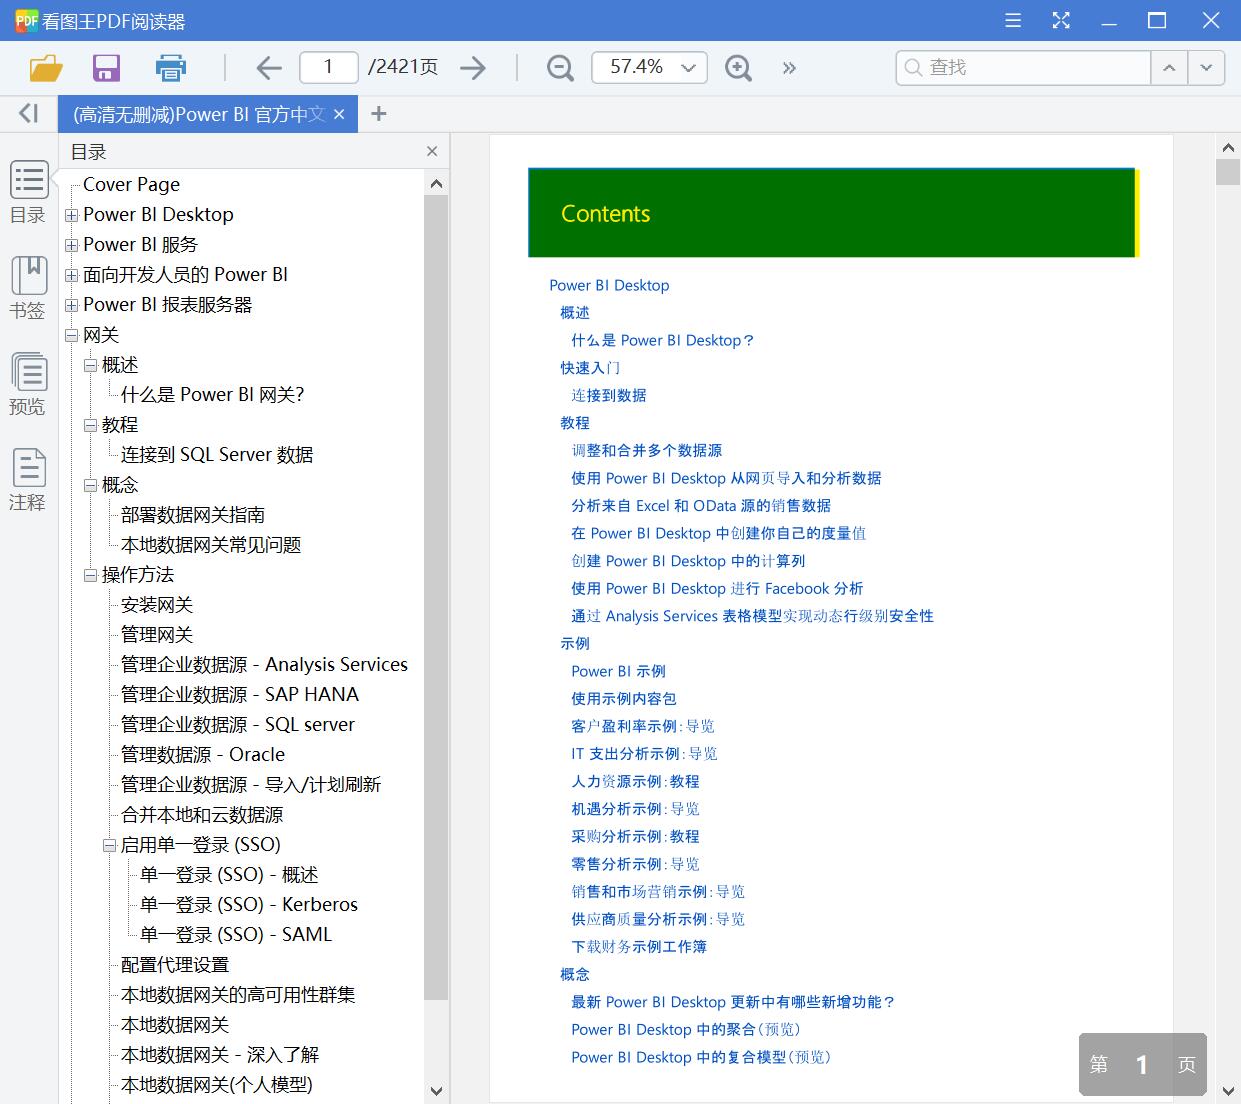Collapse the sidebar panel arrow
Image resolution: width=1241 pixels, height=1104 pixels.
29,113
